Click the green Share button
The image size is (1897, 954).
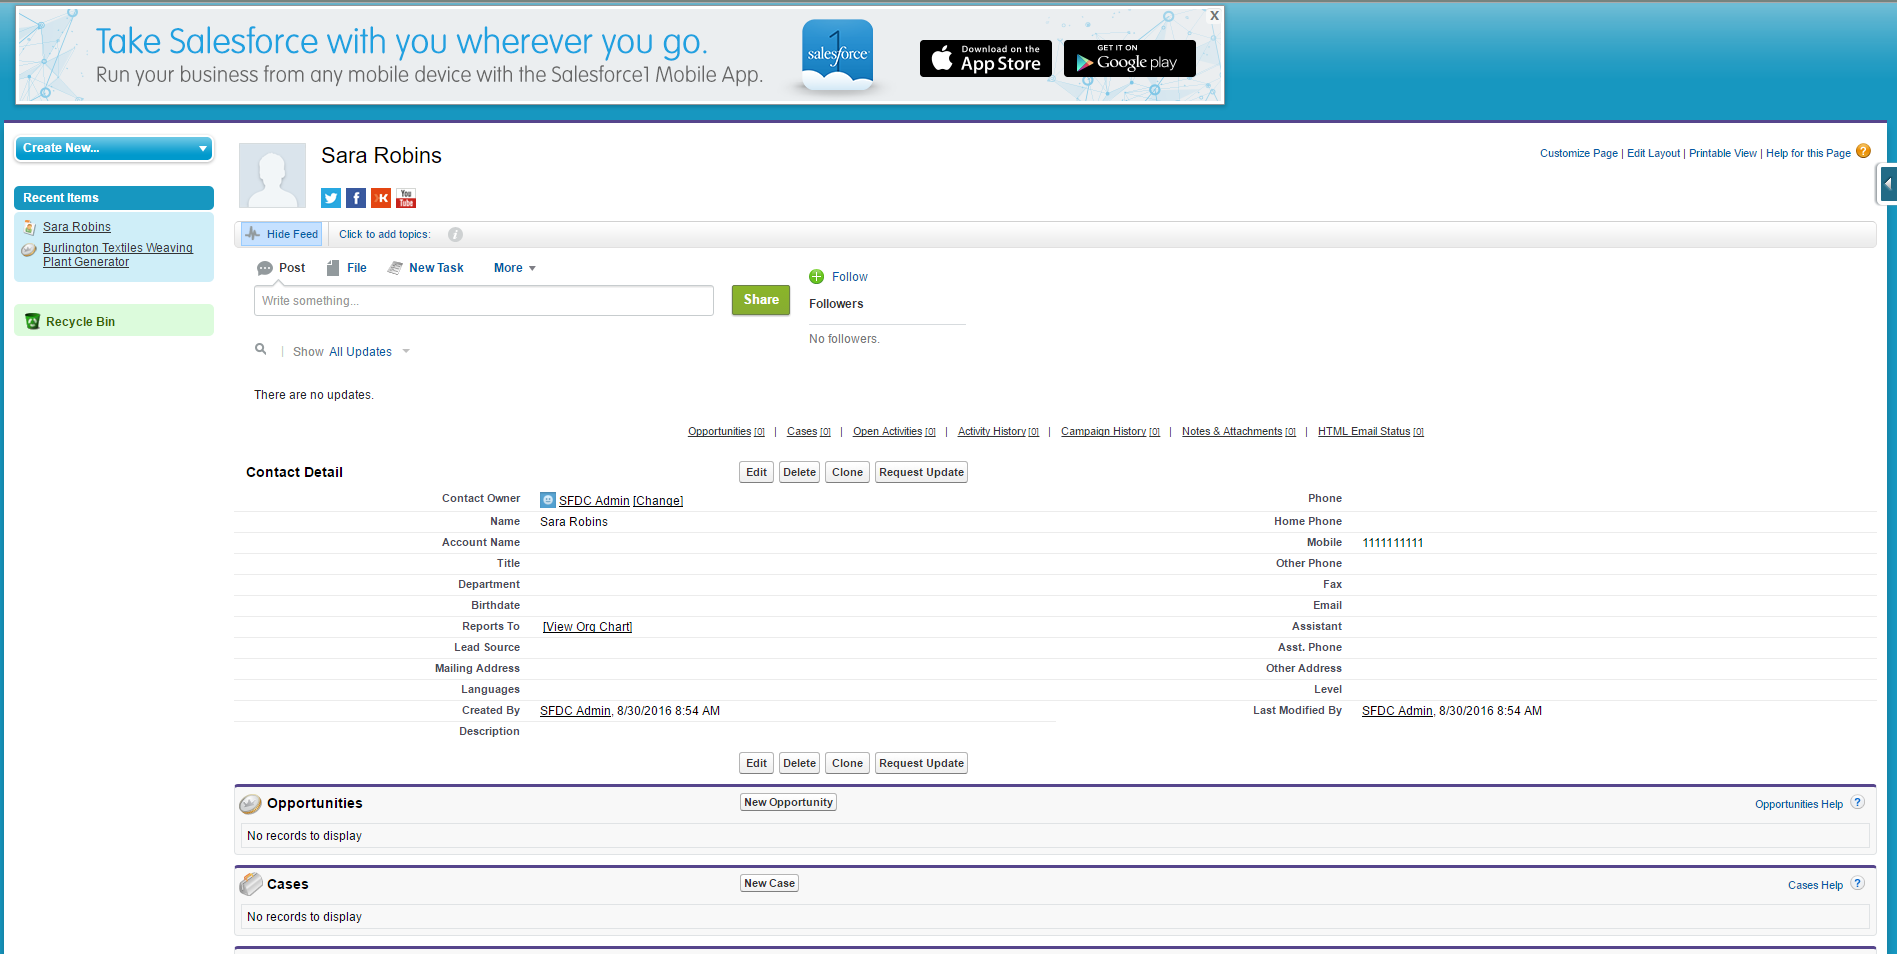pyautogui.click(x=761, y=300)
